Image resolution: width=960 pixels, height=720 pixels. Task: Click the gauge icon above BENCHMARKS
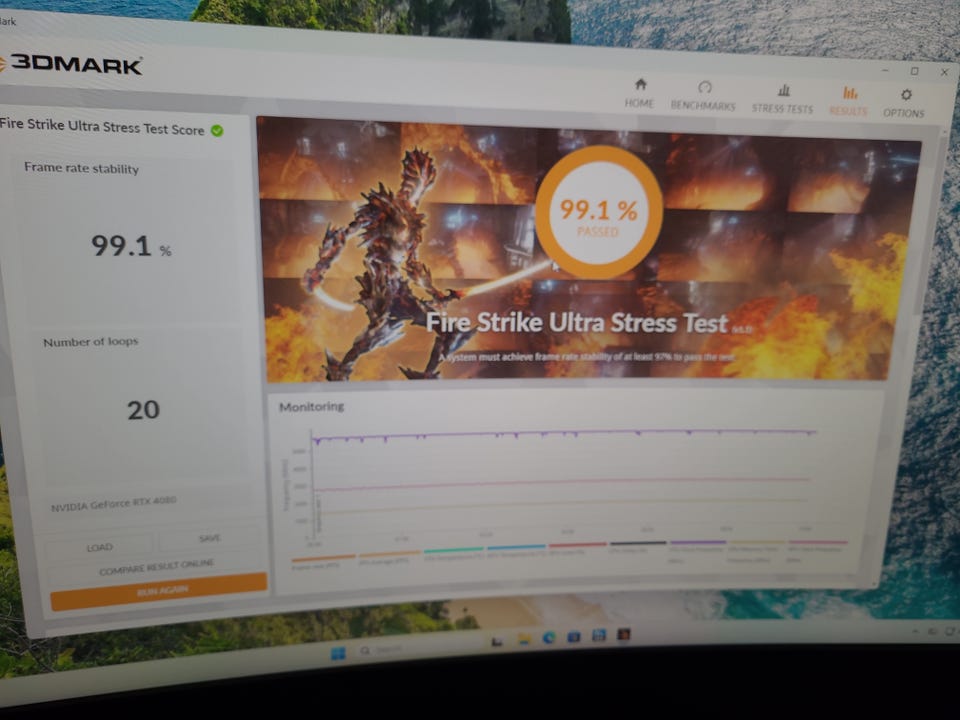[705, 87]
